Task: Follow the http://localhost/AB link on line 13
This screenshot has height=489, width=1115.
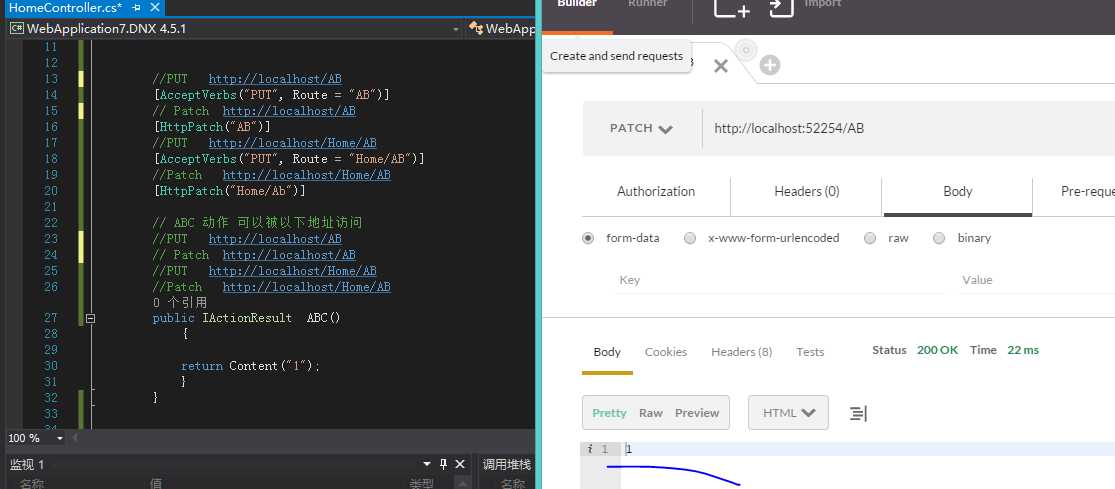Action: click(274, 79)
